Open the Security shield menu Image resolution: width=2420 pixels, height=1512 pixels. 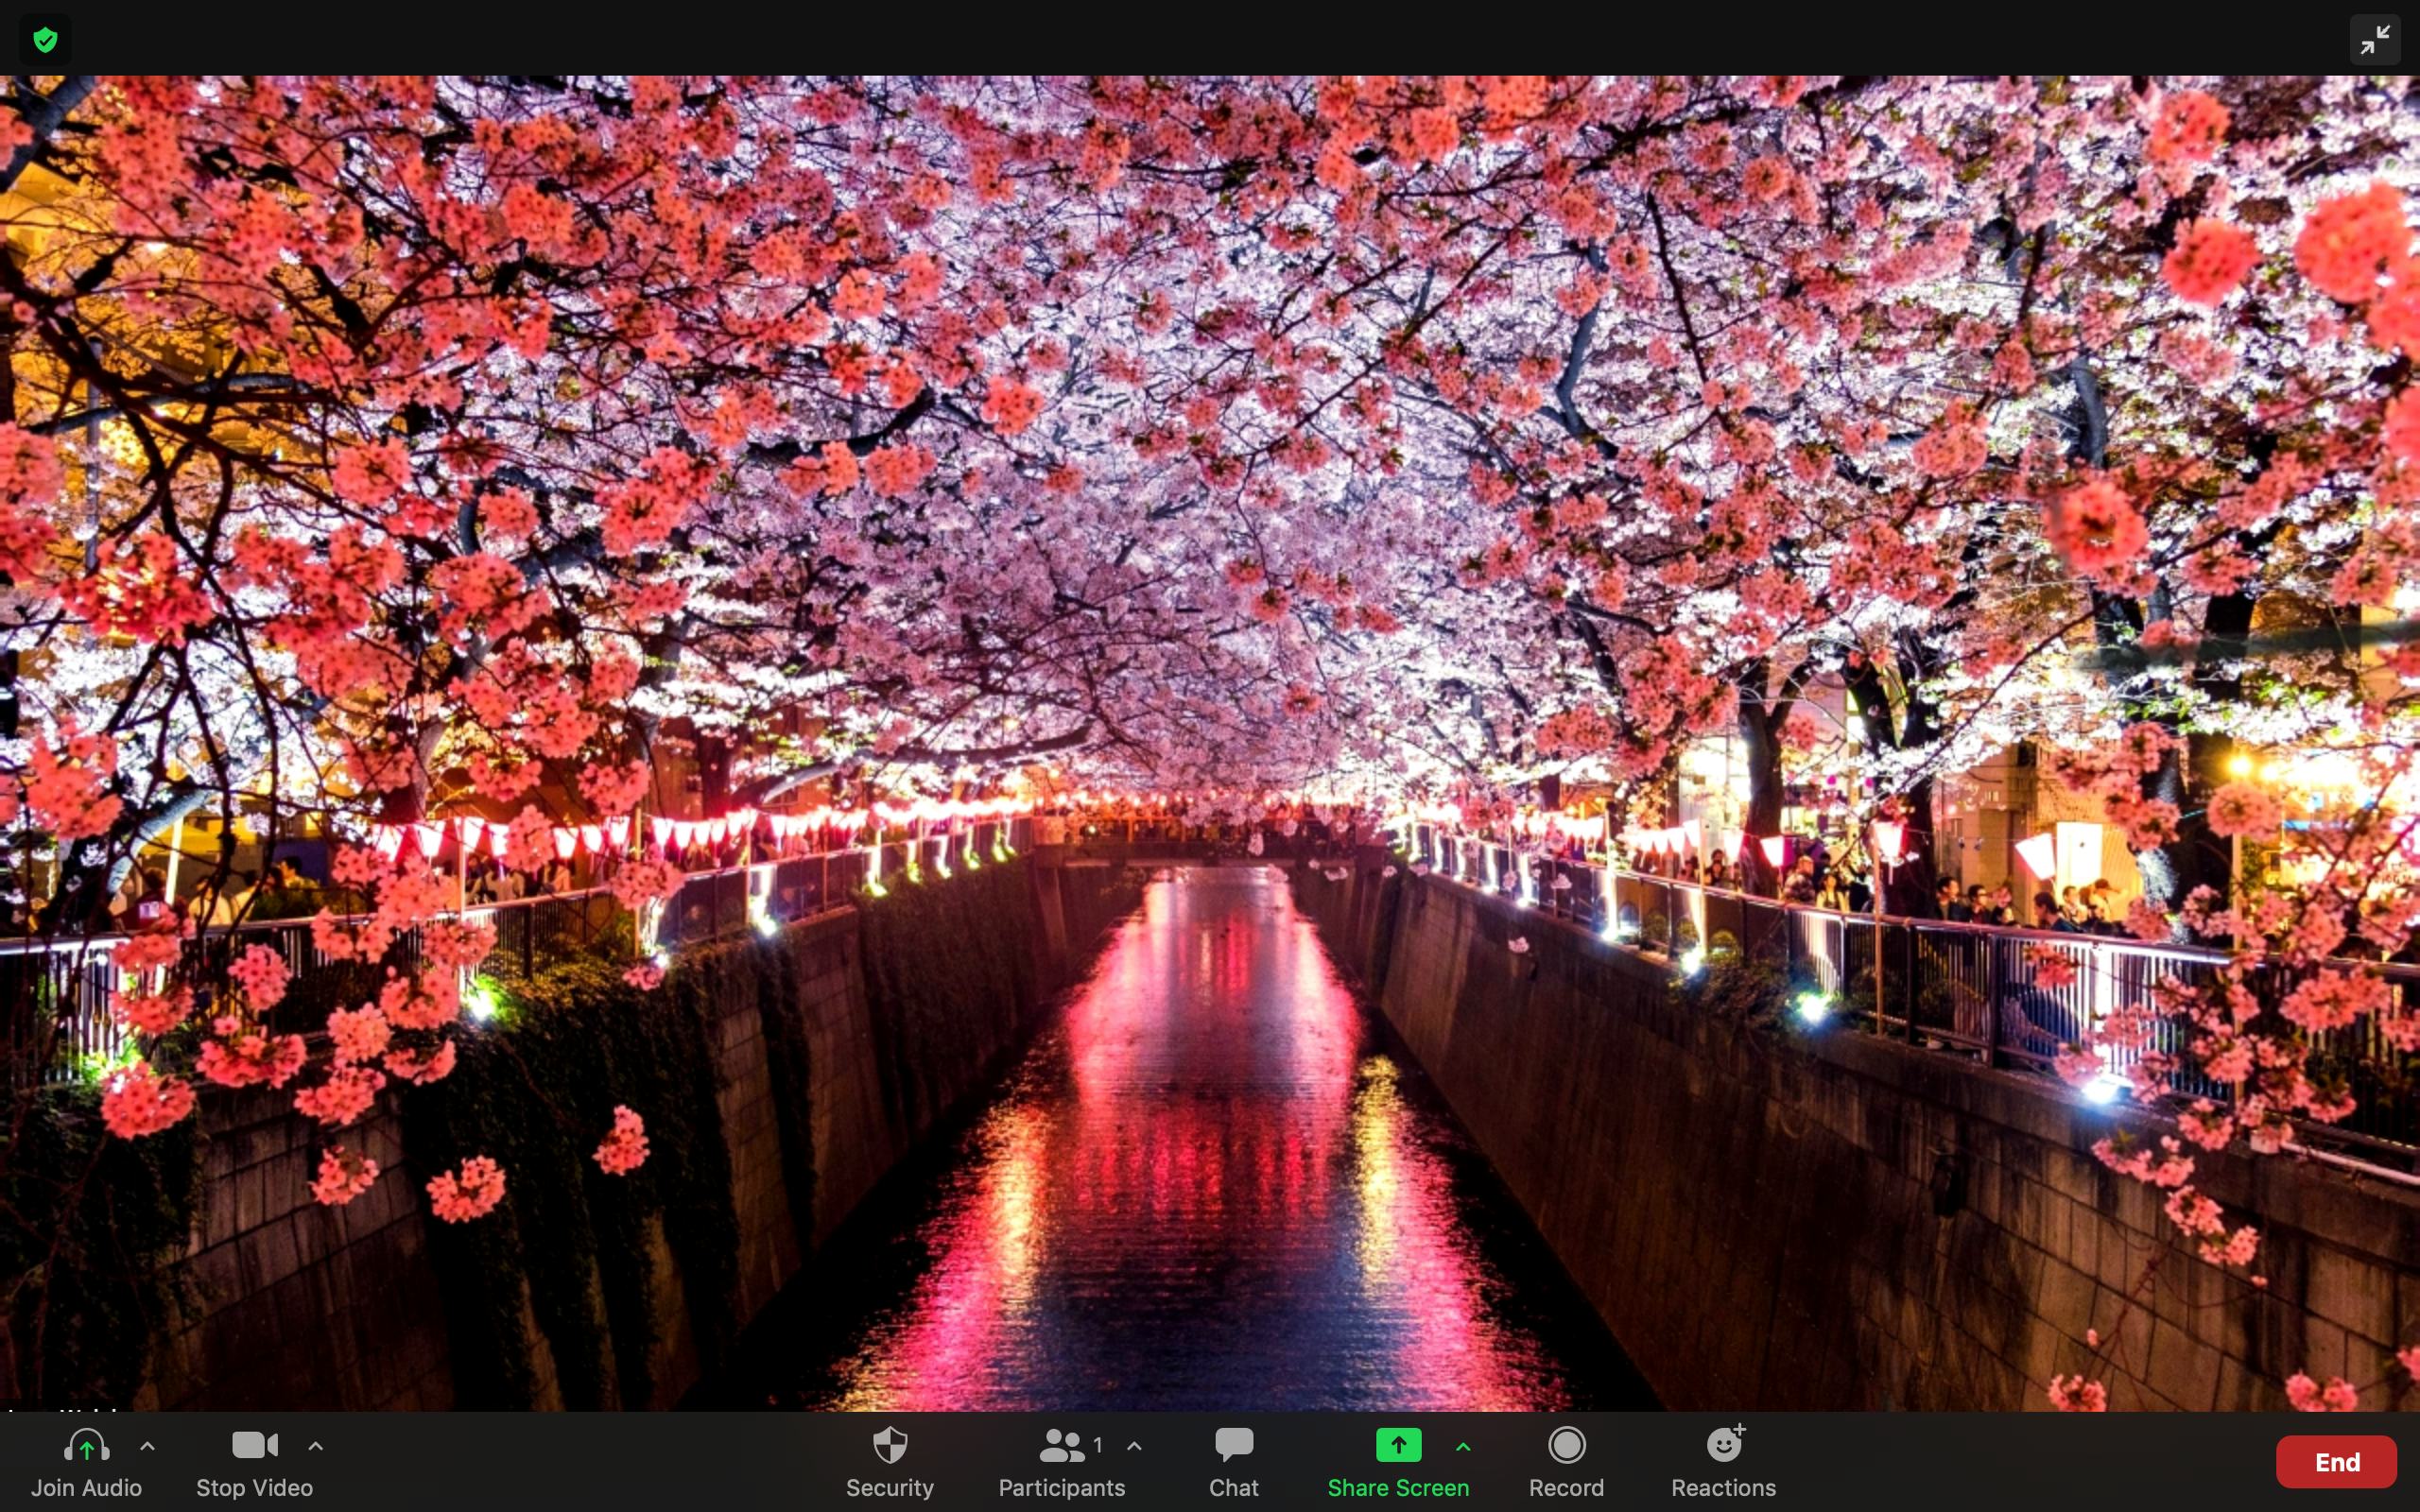[889, 1446]
